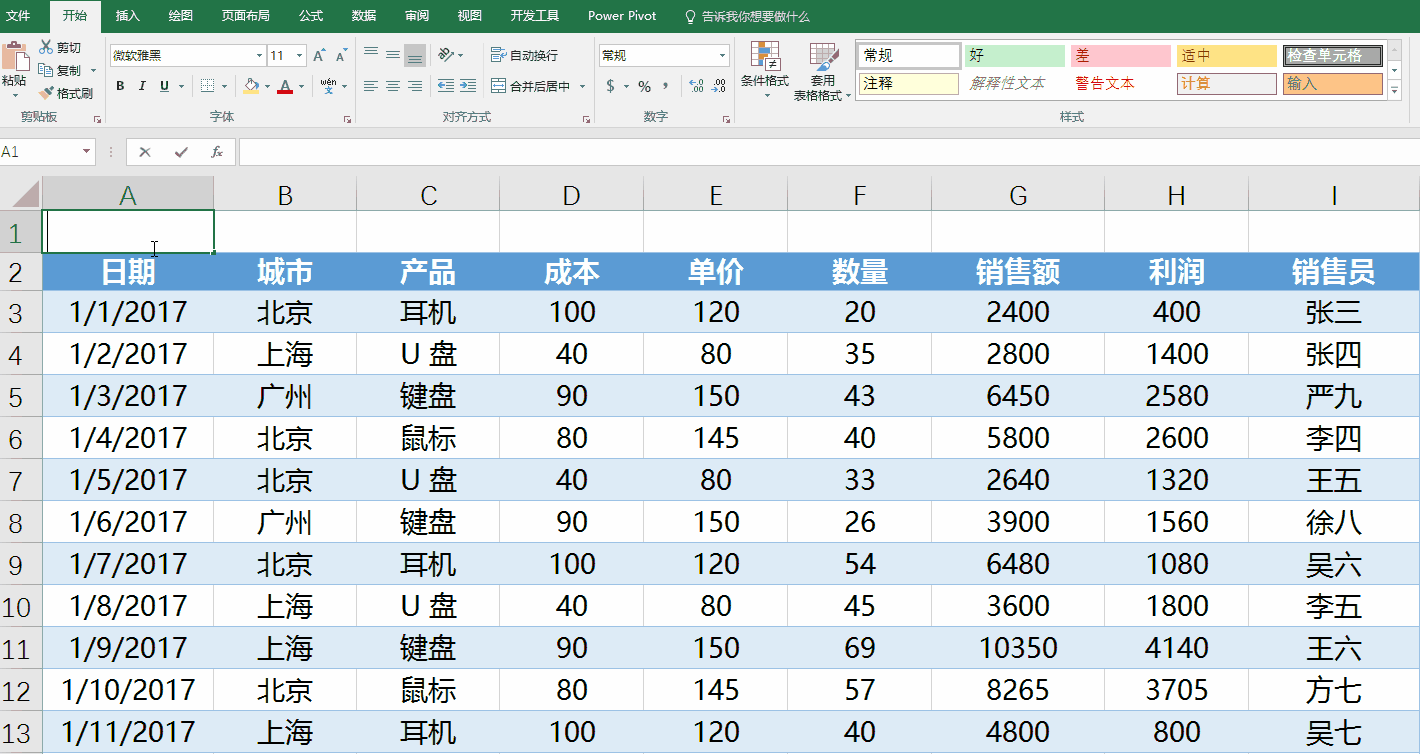Click the increase indent icon
Screen dimensions: 1420x754
467,86
